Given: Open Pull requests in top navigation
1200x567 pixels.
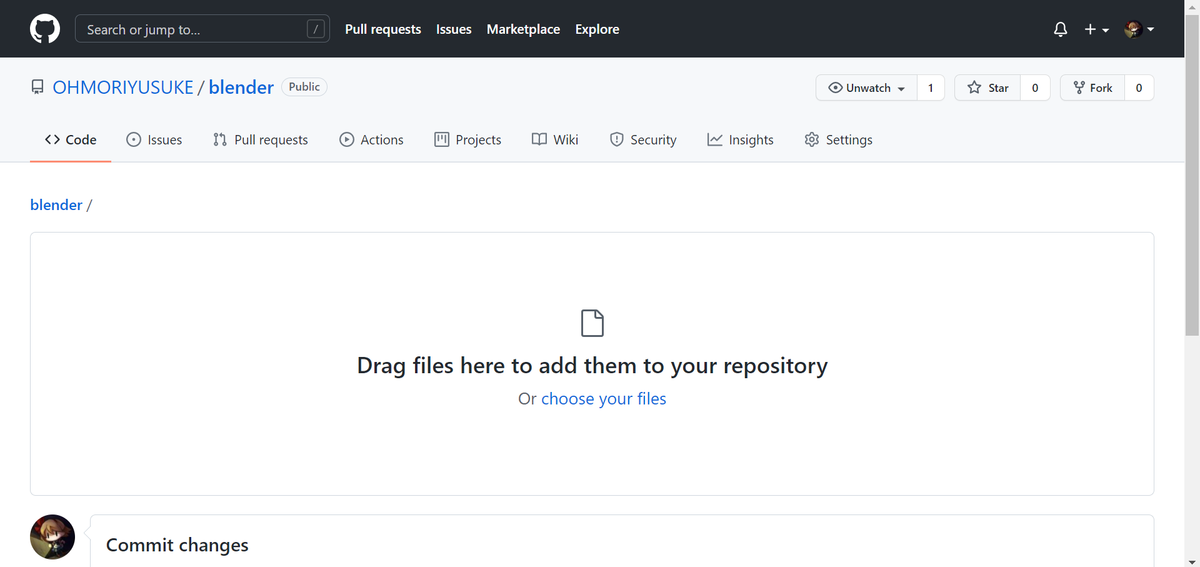Looking at the screenshot, I should point(383,29).
